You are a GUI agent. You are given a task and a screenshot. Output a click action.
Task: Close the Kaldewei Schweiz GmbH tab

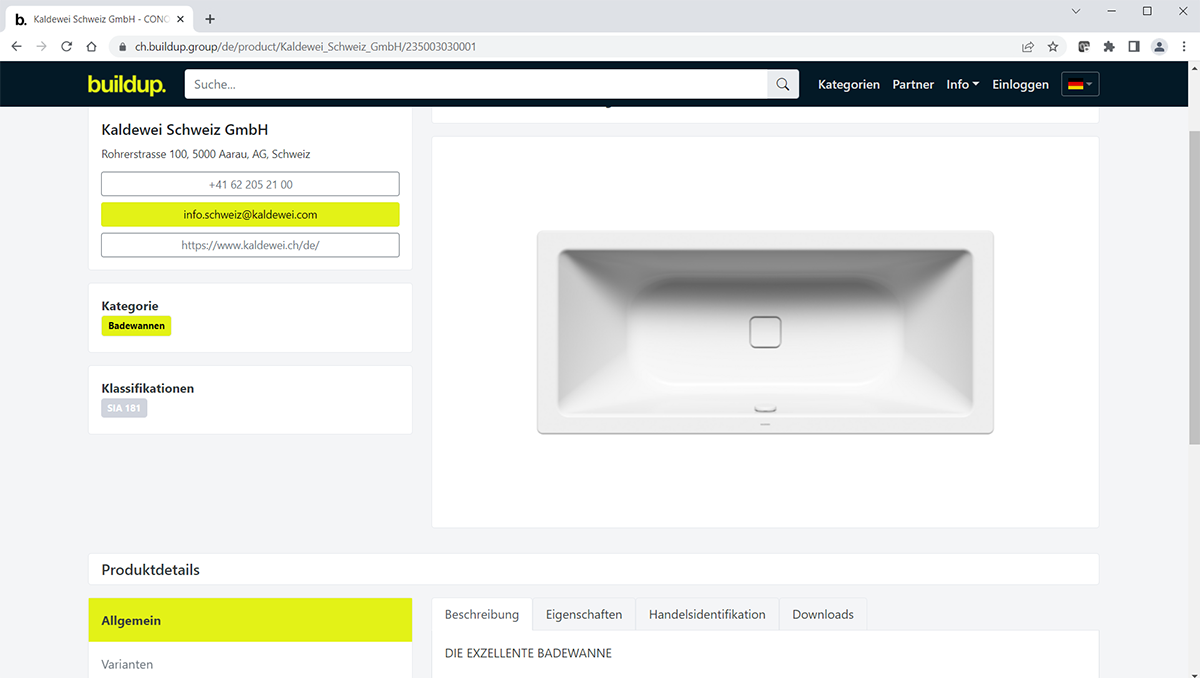pos(181,19)
